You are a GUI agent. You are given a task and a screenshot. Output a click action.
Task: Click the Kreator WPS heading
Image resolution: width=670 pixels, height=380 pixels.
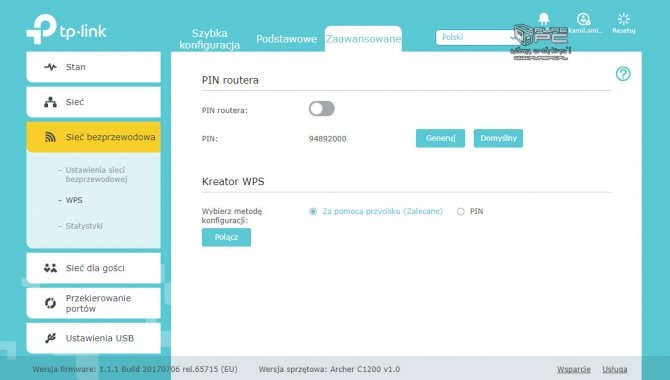tap(233, 182)
